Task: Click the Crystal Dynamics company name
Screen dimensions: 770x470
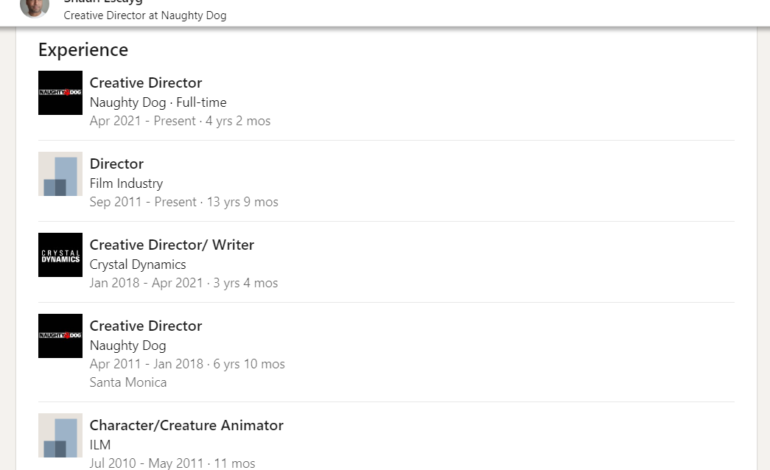Action: [138, 264]
